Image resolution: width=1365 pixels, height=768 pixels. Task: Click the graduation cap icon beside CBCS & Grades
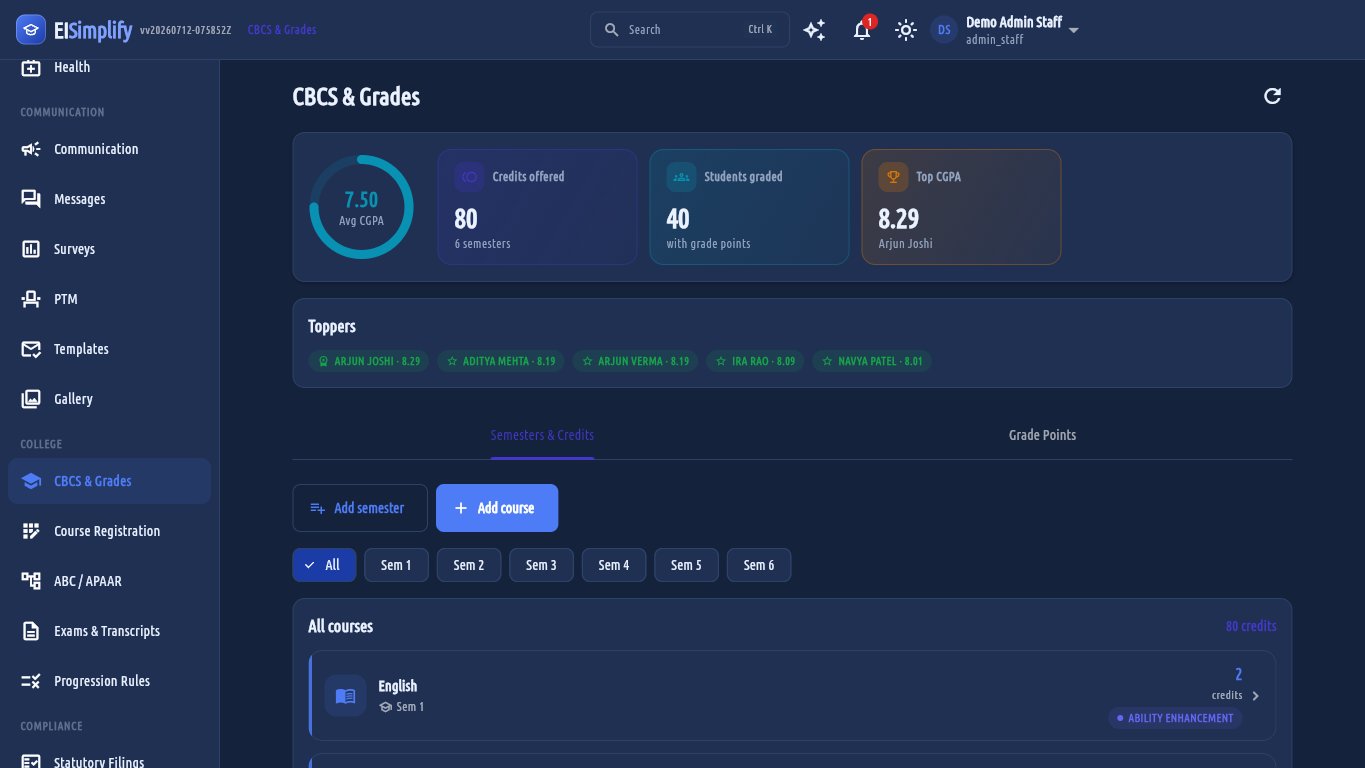pyautogui.click(x=31, y=481)
